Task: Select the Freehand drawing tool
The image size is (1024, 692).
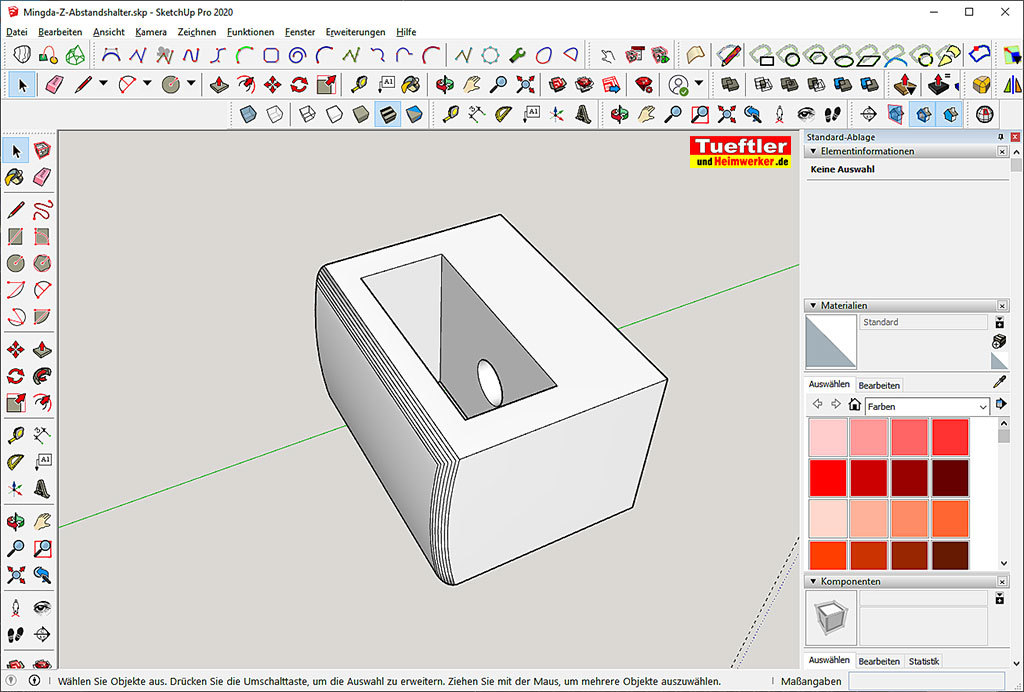Action: 42,210
